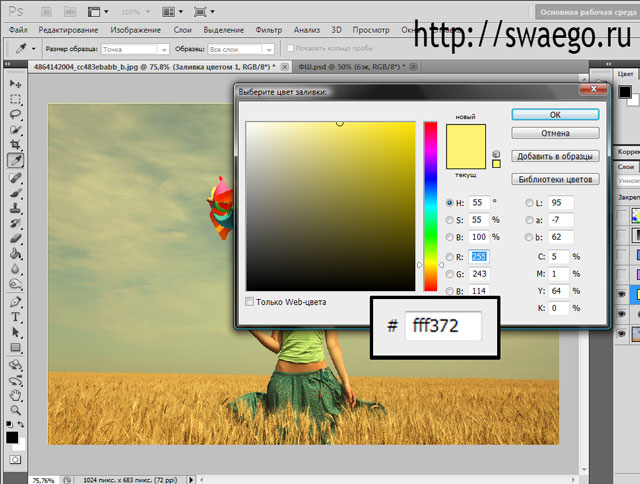Select the G green radio button
Image resolution: width=640 pixels, height=484 pixels.
[x=449, y=274]
